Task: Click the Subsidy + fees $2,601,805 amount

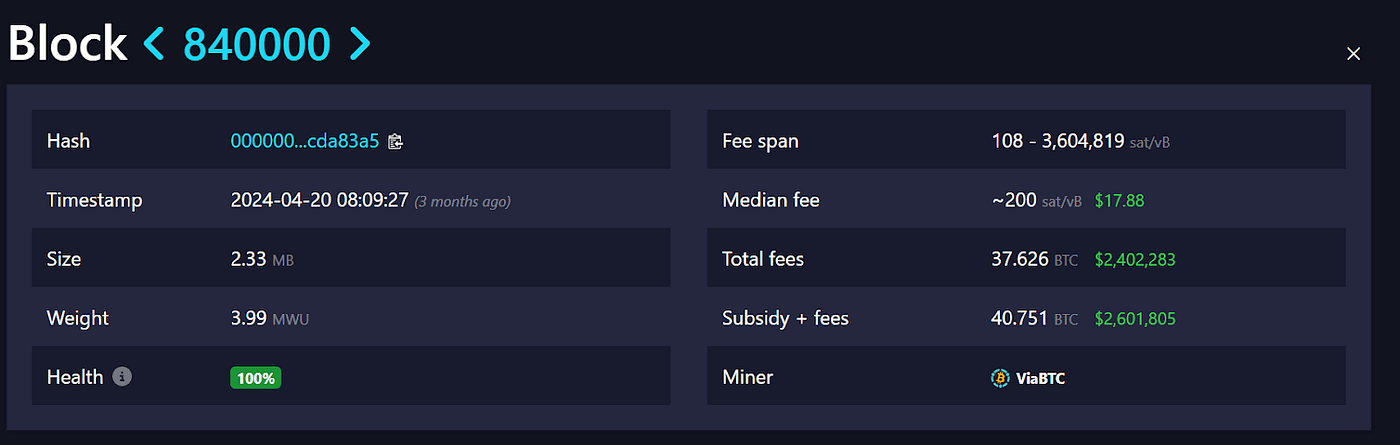Action: pyautogui.click(x=1135, y=319)
